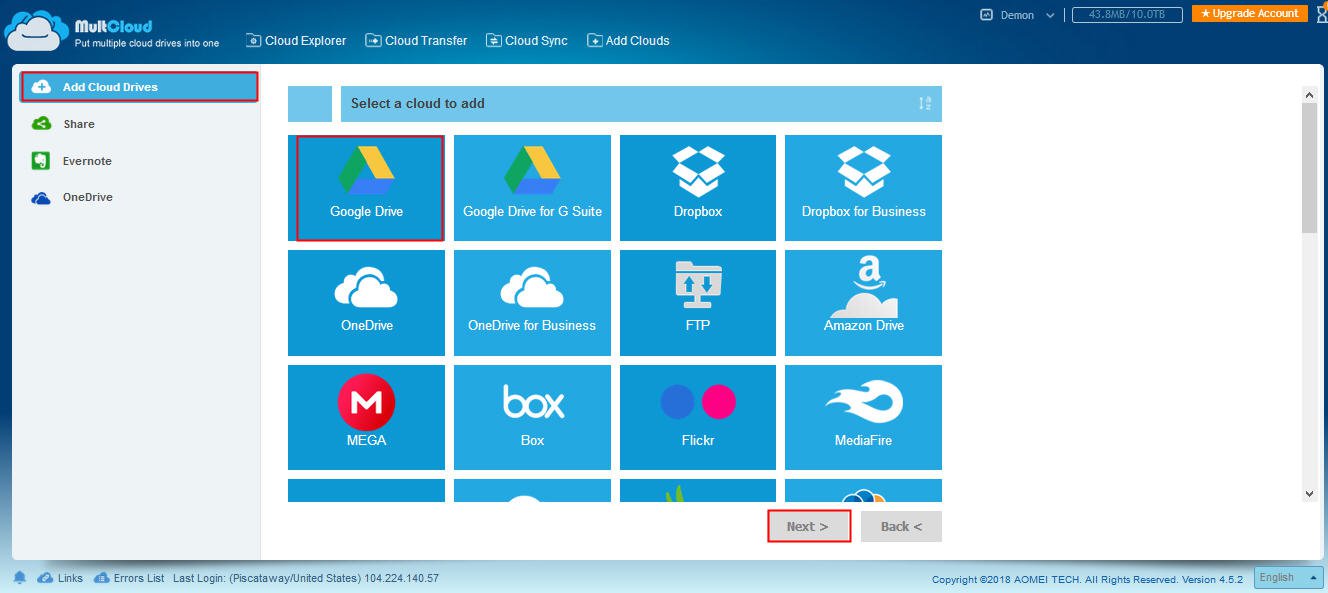Screen dimensions: 1328x593
Task: Select the Google Drive cloud tile
Action: pyautogui.click(x=367, y=188)
